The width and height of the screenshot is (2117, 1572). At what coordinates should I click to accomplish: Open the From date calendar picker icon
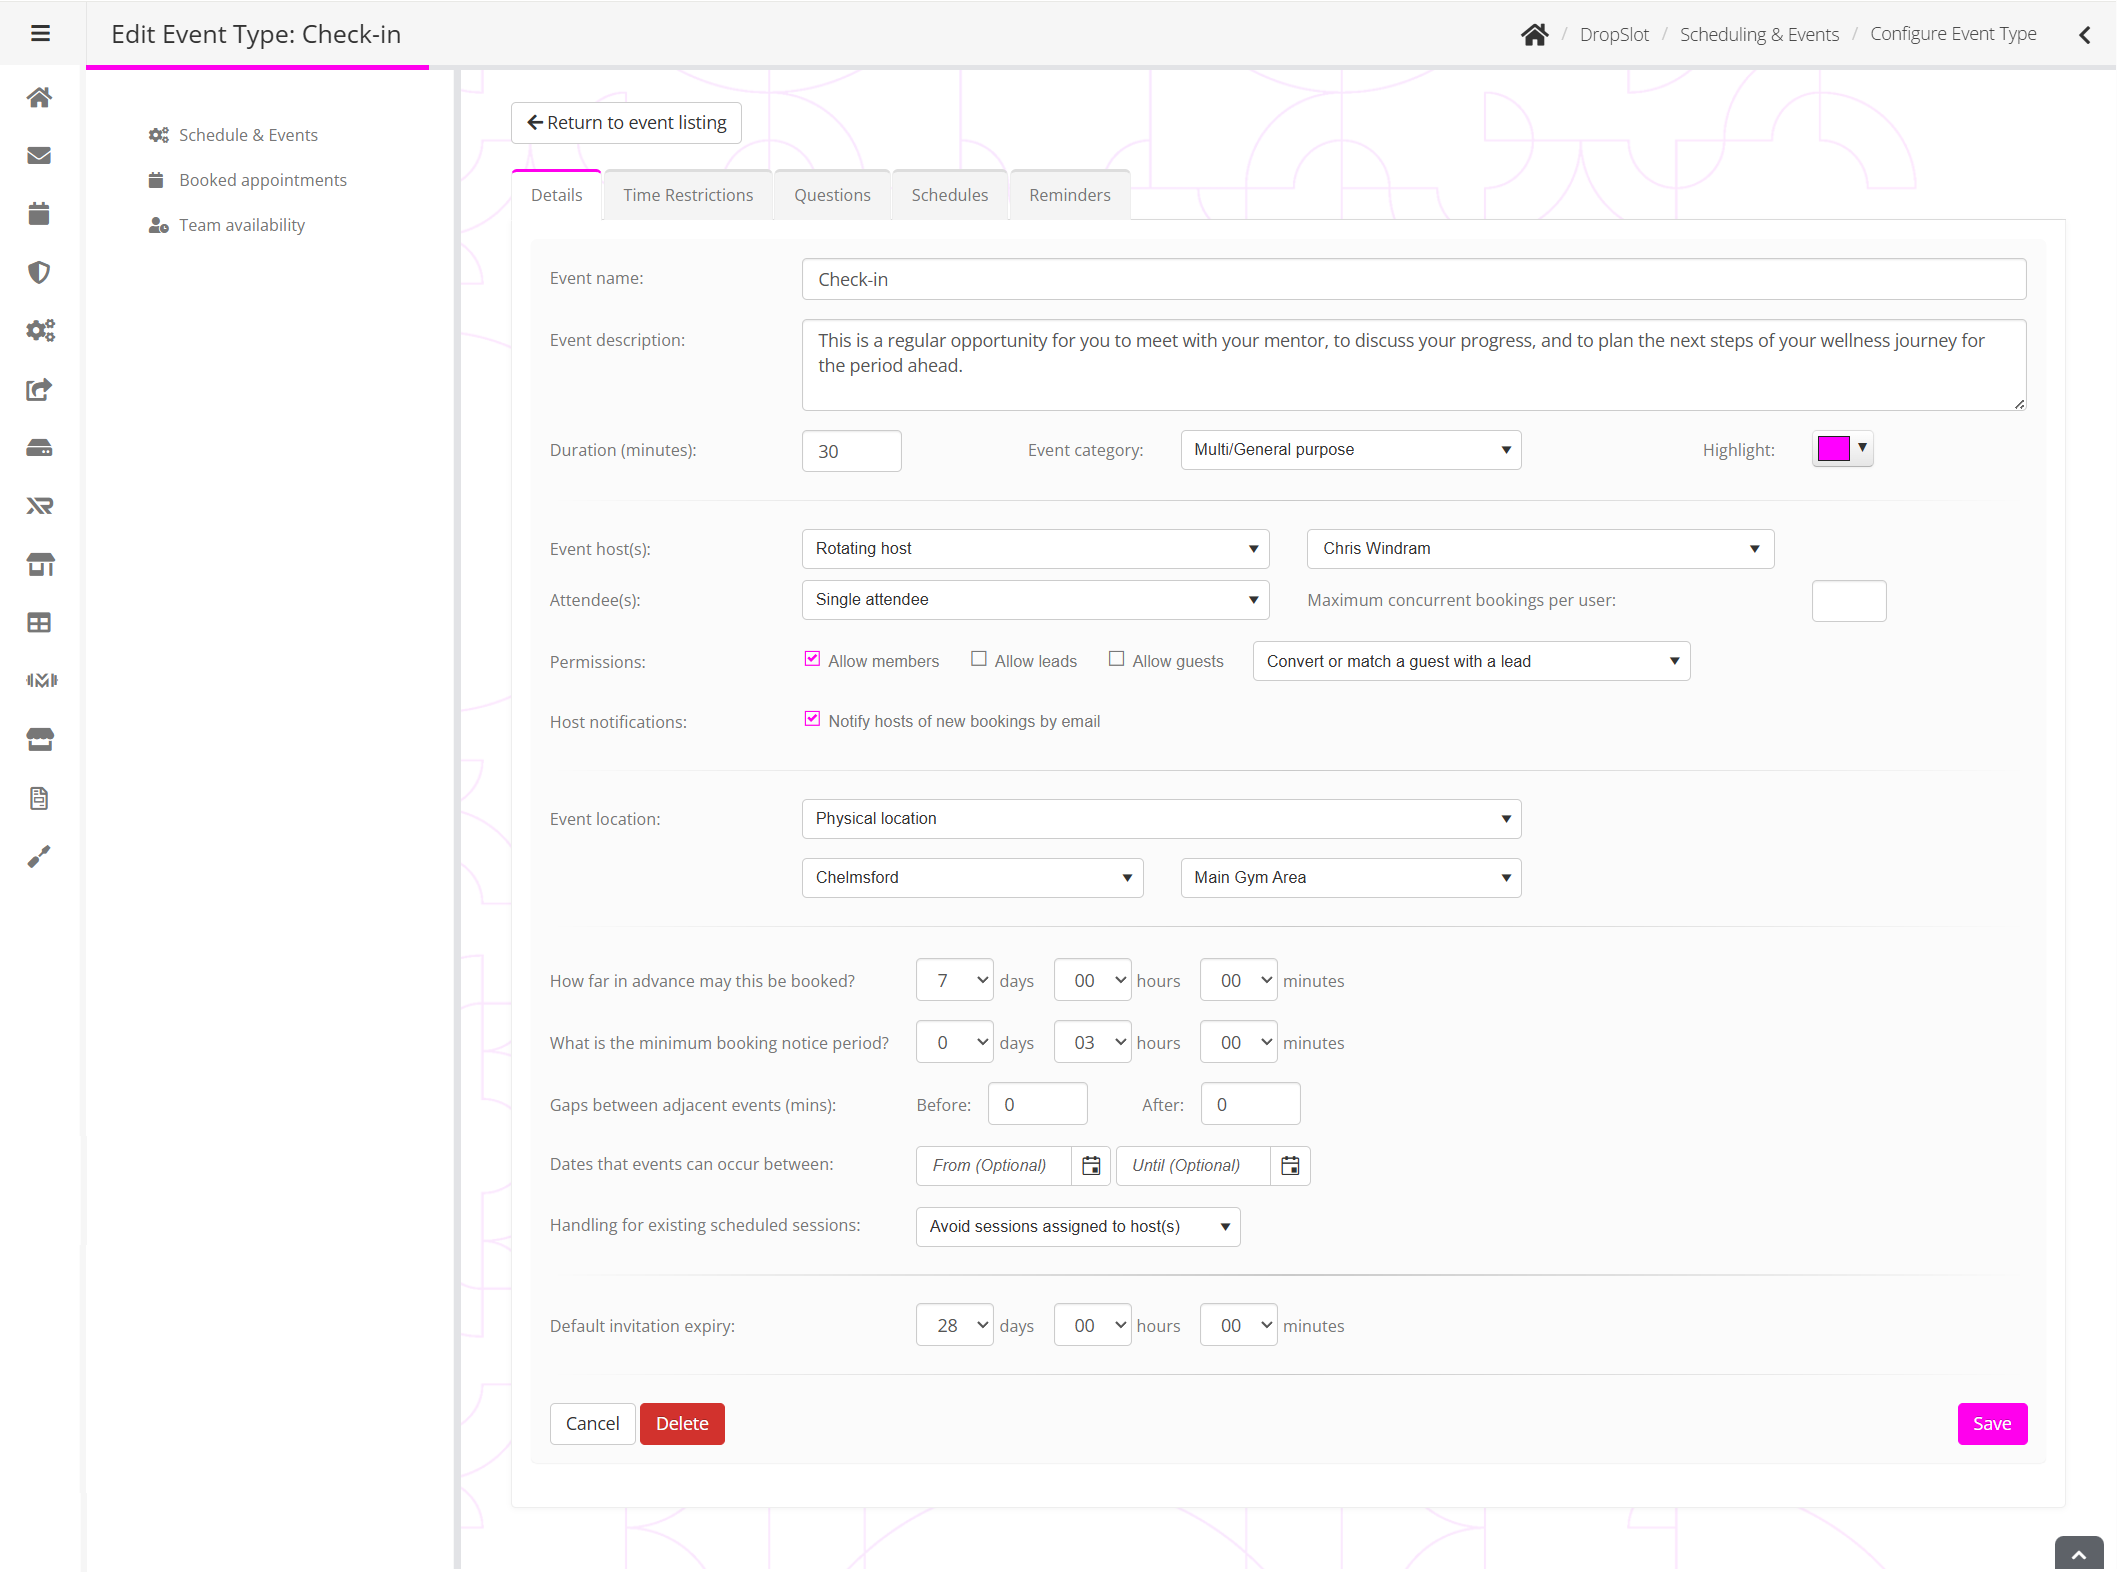pos(1091,1166)
